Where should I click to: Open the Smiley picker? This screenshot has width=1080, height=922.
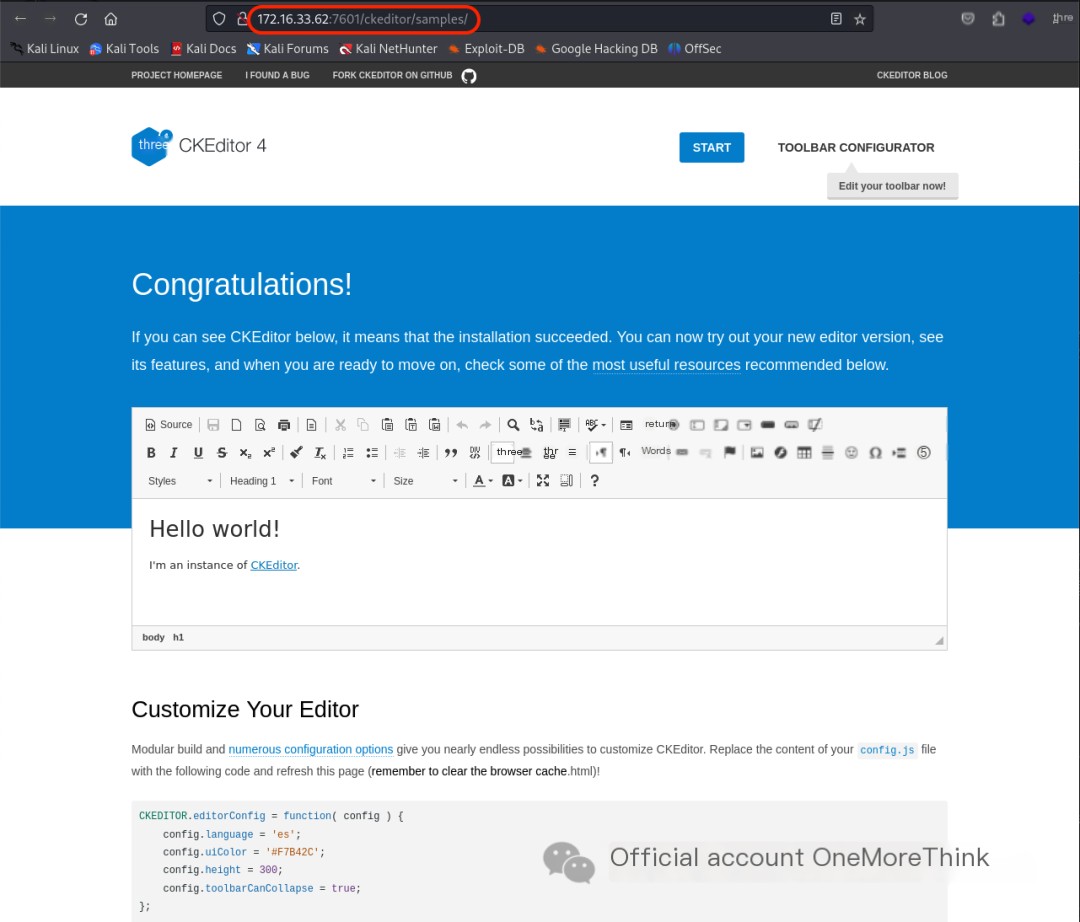(851, 452)
